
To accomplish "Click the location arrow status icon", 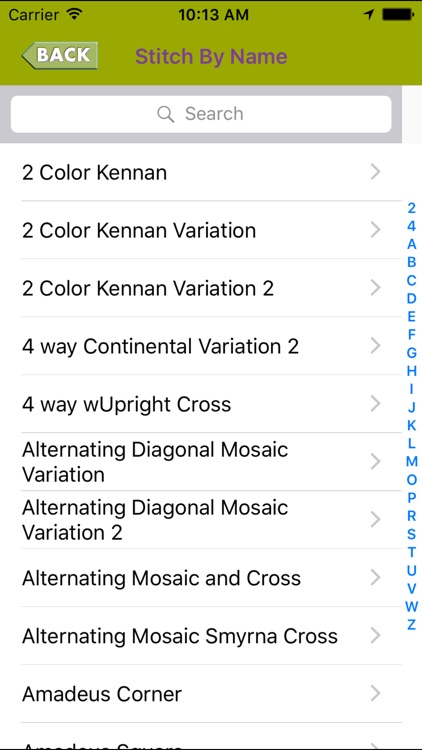I will (x=368, y=15).
